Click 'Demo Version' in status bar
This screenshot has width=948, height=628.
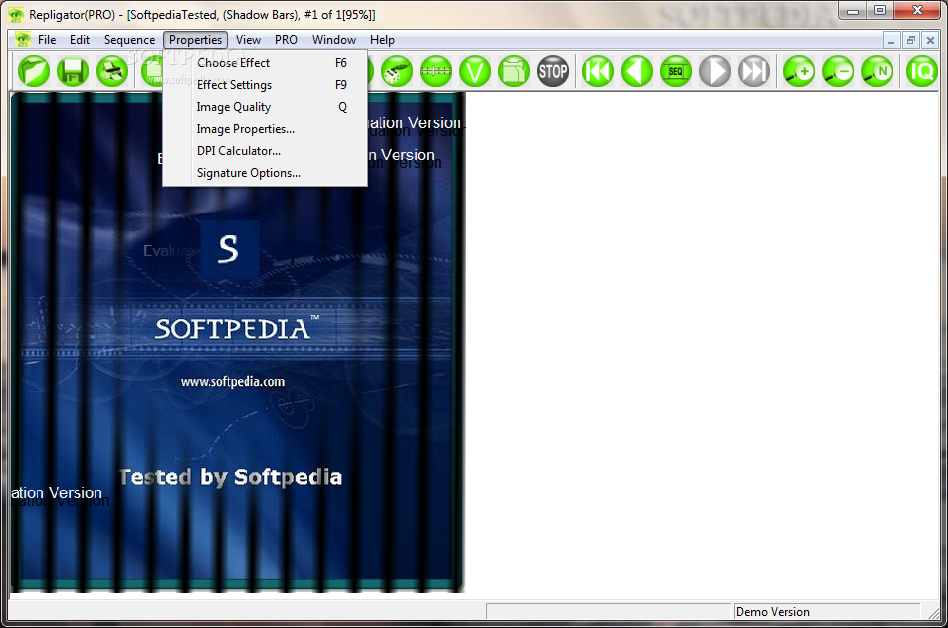pos(772,612)
